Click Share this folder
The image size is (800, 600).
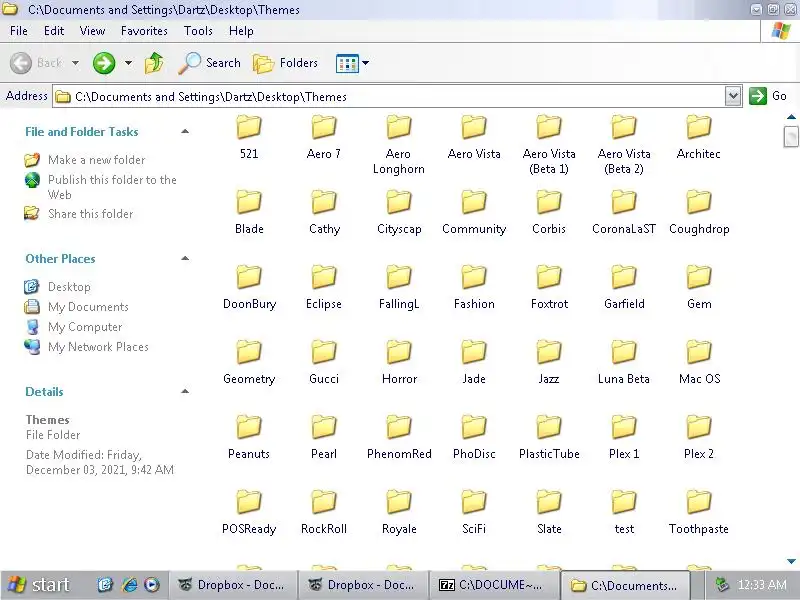click(79, 213)
